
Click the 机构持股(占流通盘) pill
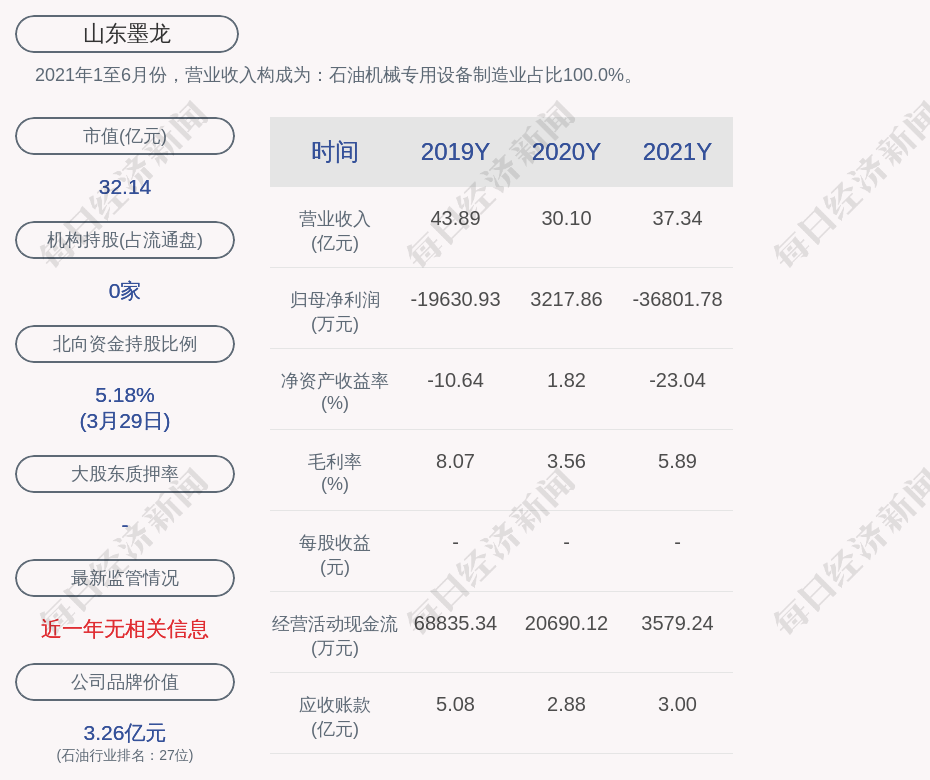[x=125, y=240]
